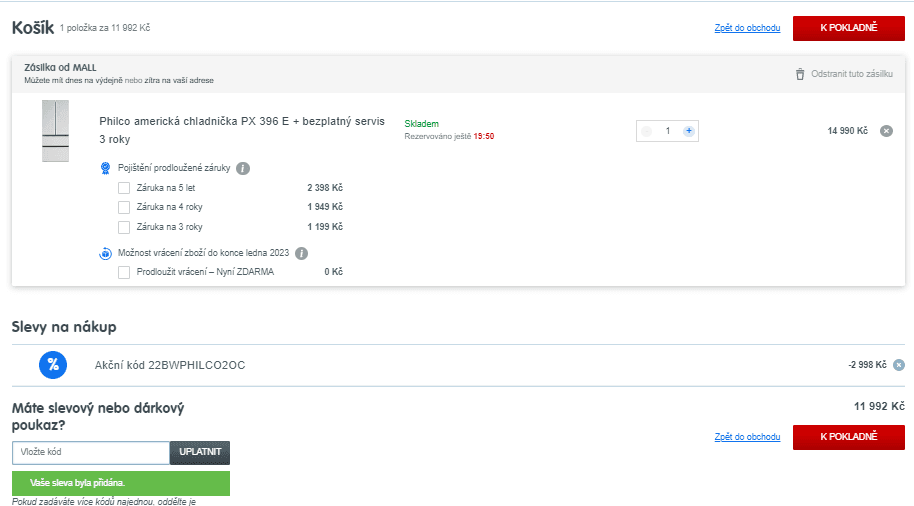Viewport: 914px width, 506px height.
Task: Click the trash icon to remove this shipment
Action: pyautogui.click(x=800, y=74)
